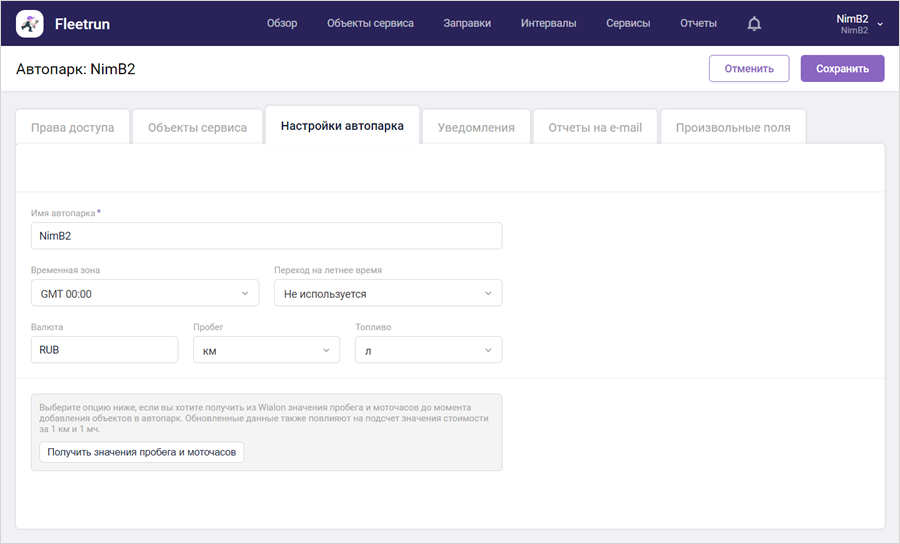Expand the Пробег units dropdown

point(266,351)
